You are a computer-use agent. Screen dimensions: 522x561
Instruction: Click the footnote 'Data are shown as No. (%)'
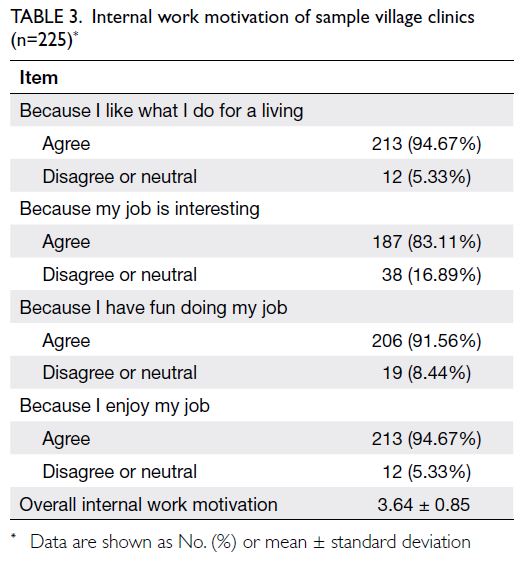click(133, 542)
